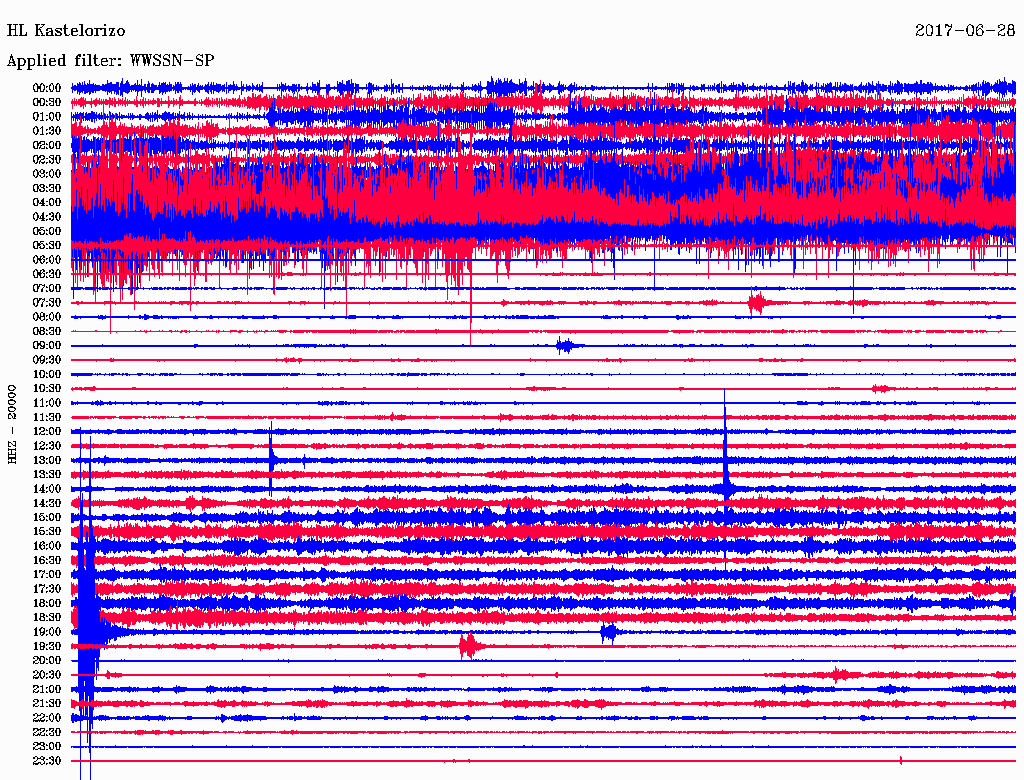The height and width of the screenshot is (780, 1024).
Task: Click the 07:30 time label
Action: point(47,302)
